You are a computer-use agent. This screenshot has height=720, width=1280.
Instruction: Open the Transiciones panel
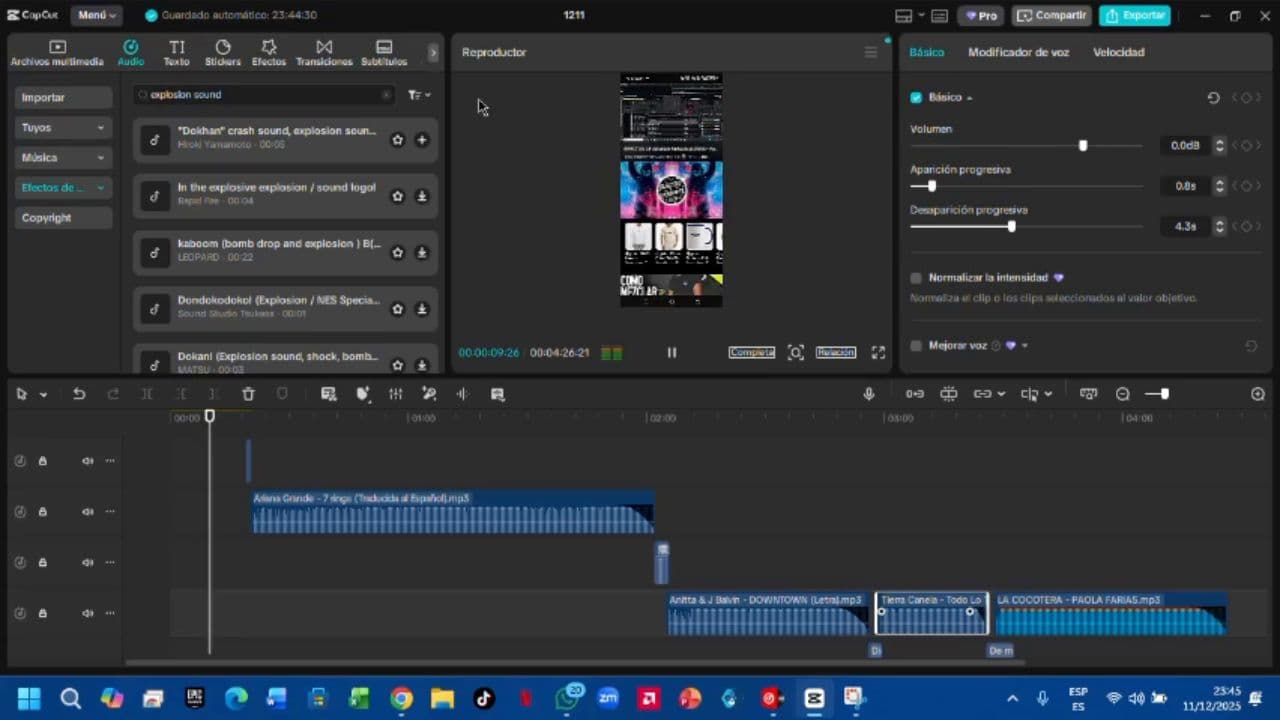click(324, 52)
